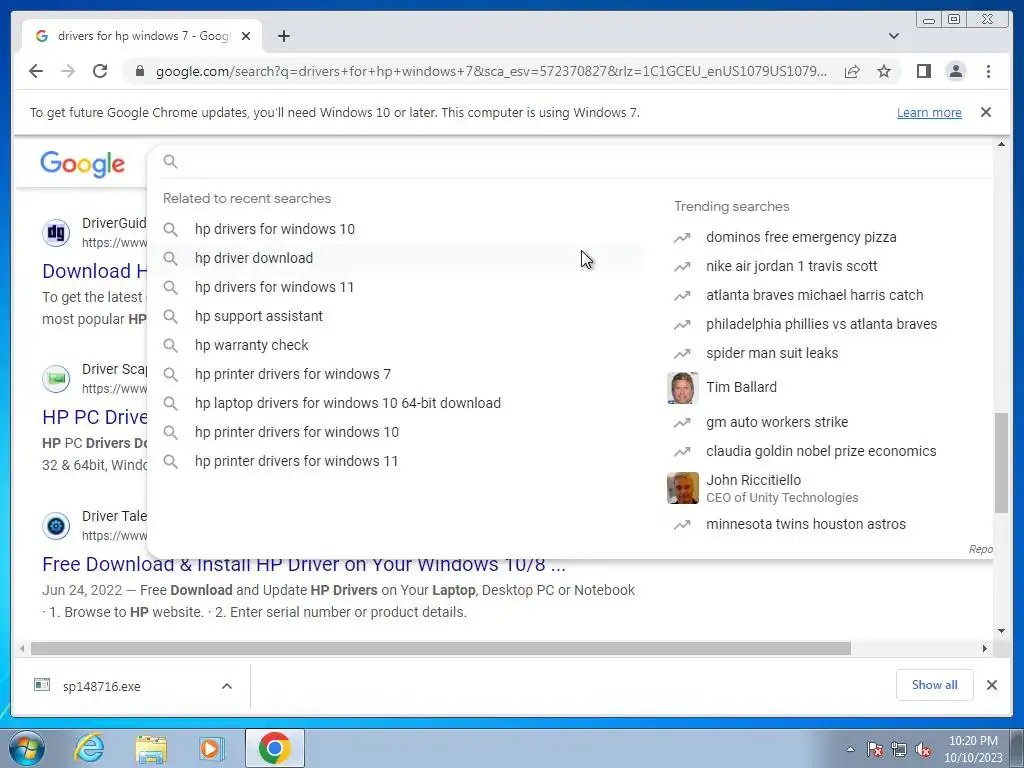Screen dimensions: 1024x768
Task: Click the horizontal scrollbar thumb
Action: coord(441,648)
